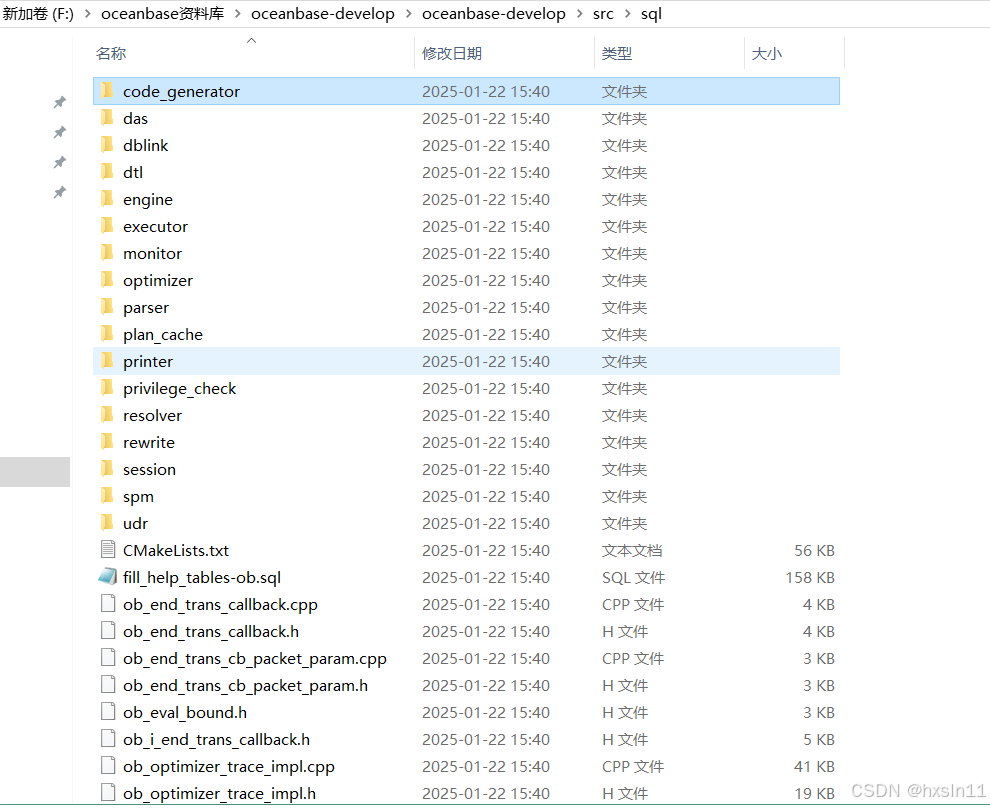Sort files by the 修改日期 column header

tap(455, 53)
